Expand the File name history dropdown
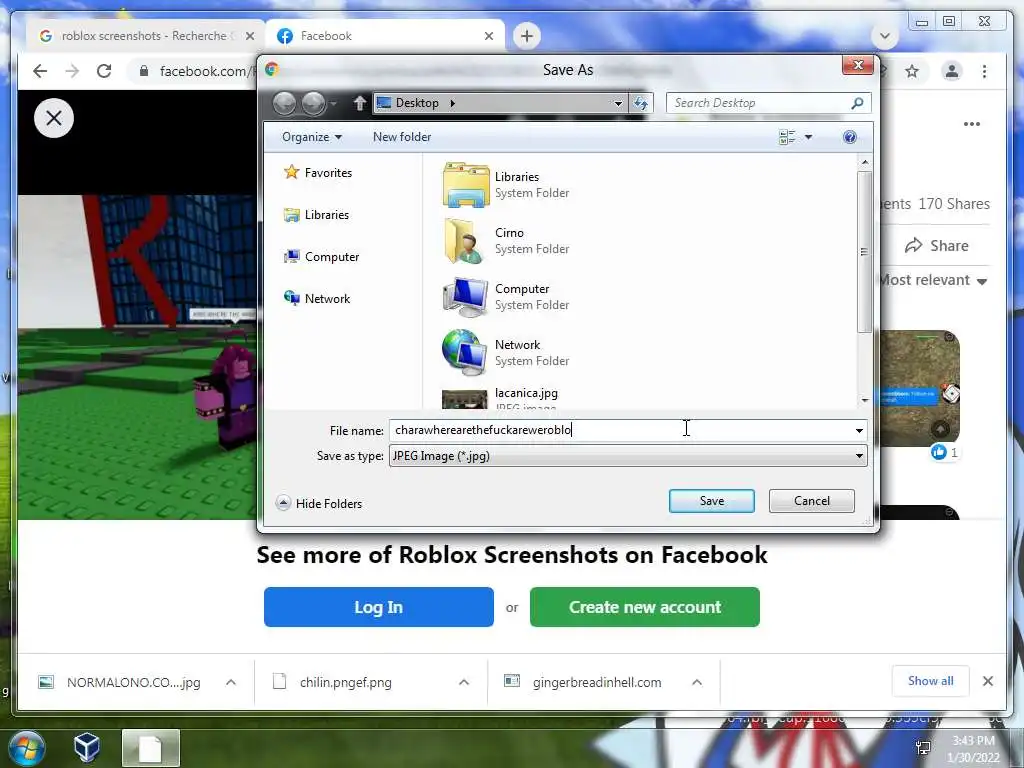The image size is (1024, 768). tap(859, 430)
